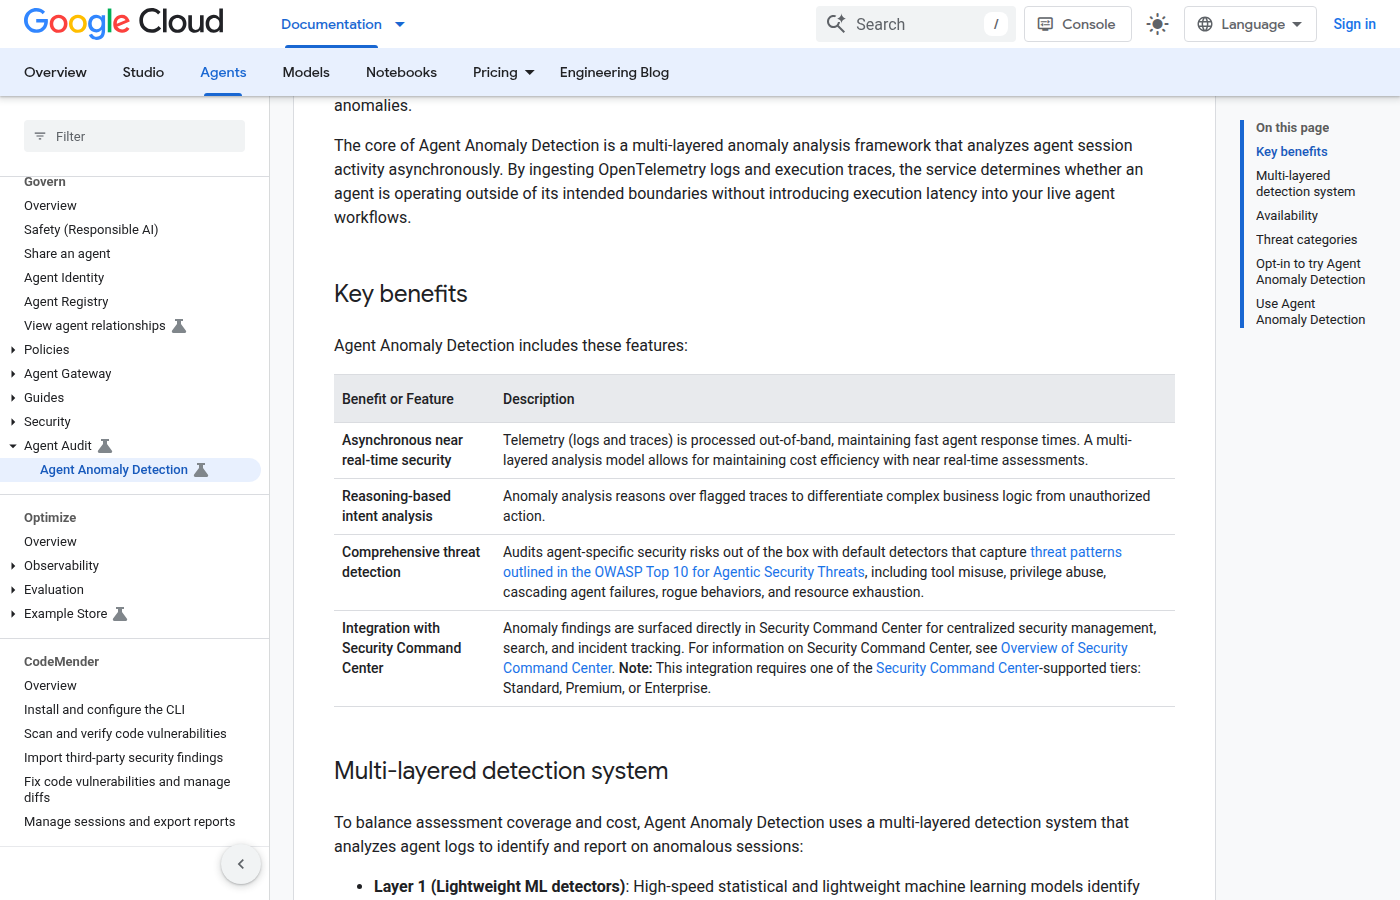Click the Key benefits heading

(401, 294)
